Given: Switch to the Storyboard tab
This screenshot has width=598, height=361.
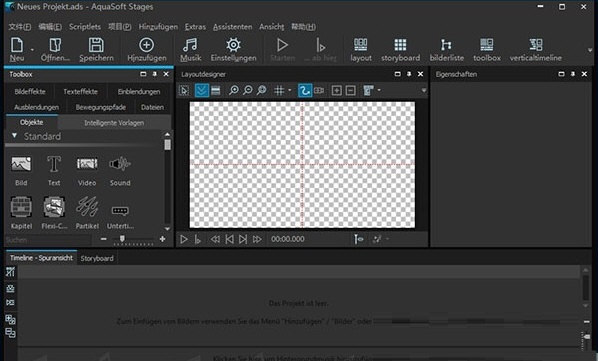Looking at the screenshot, I should 97,258.
